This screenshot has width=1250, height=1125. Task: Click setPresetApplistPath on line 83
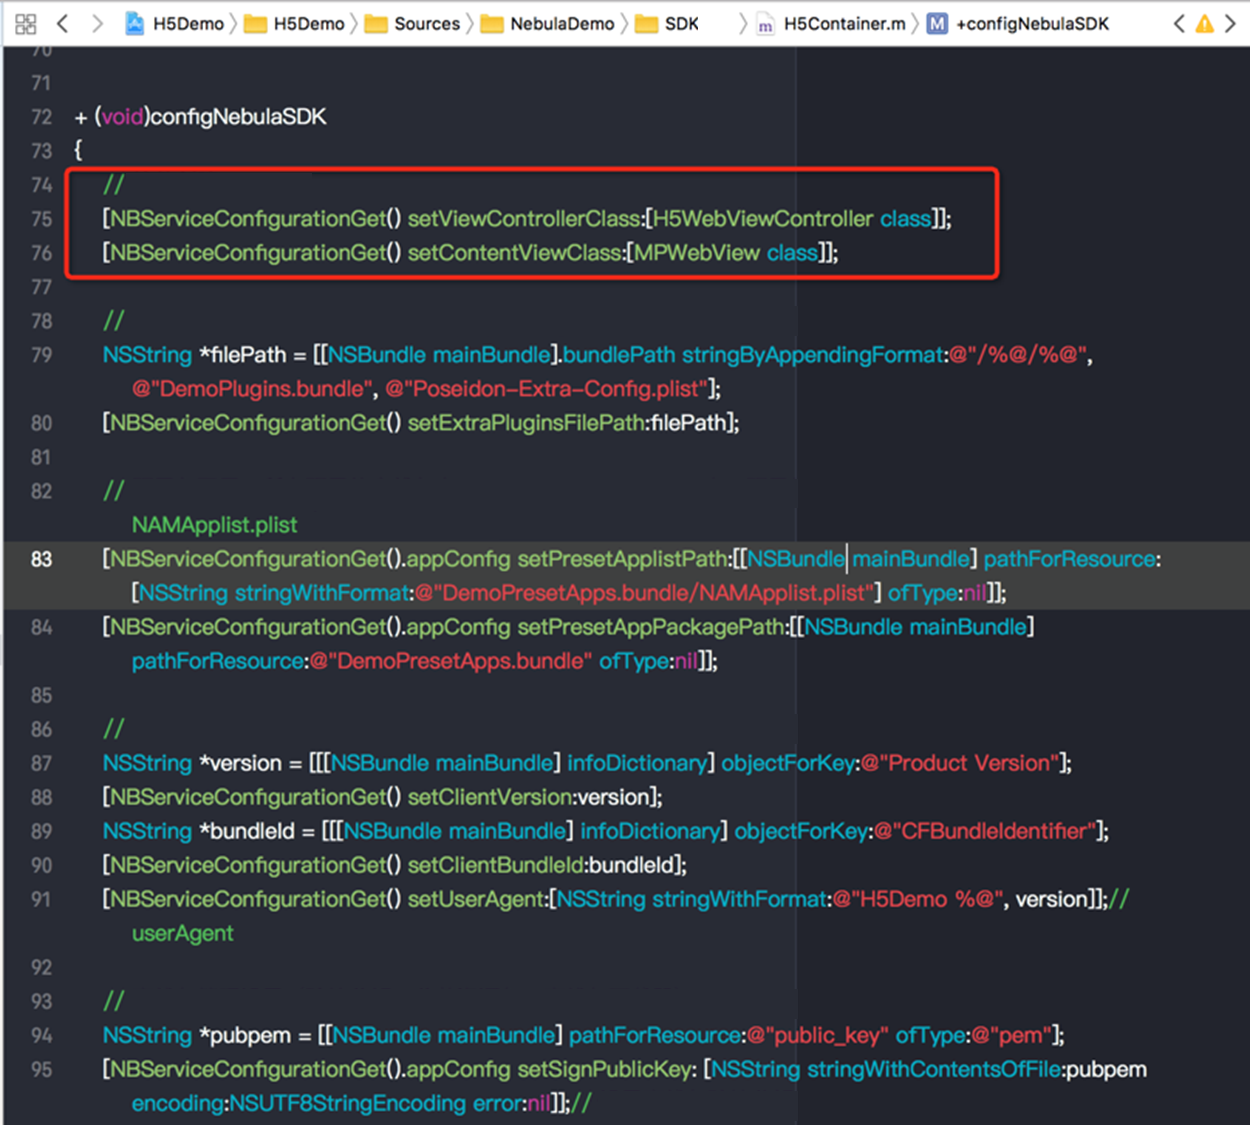(621, 559)
